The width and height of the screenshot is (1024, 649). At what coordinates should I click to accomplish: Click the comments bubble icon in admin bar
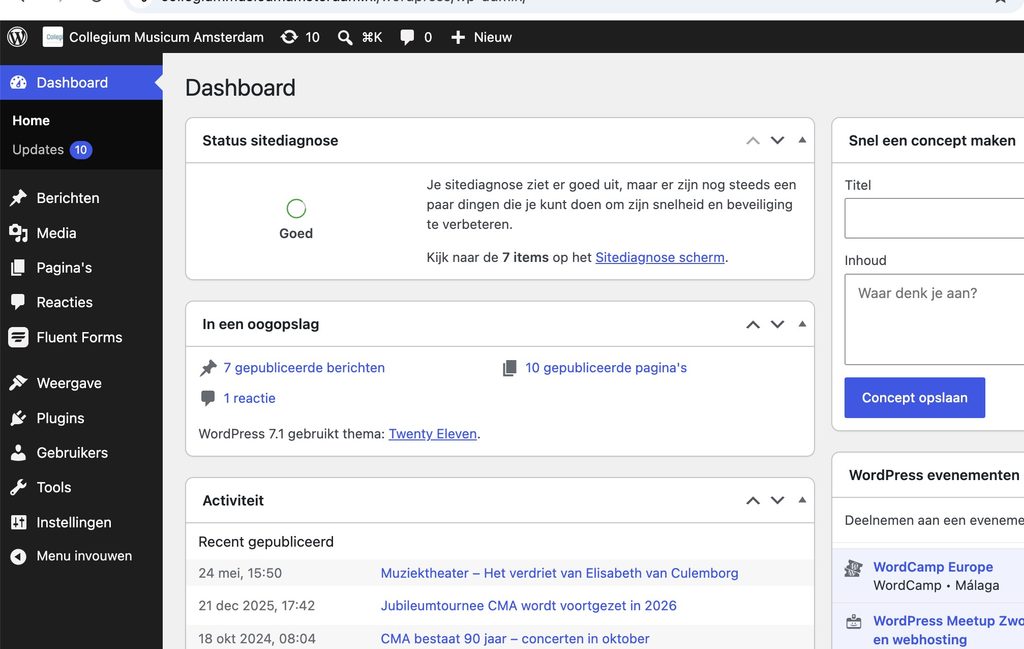407,37
